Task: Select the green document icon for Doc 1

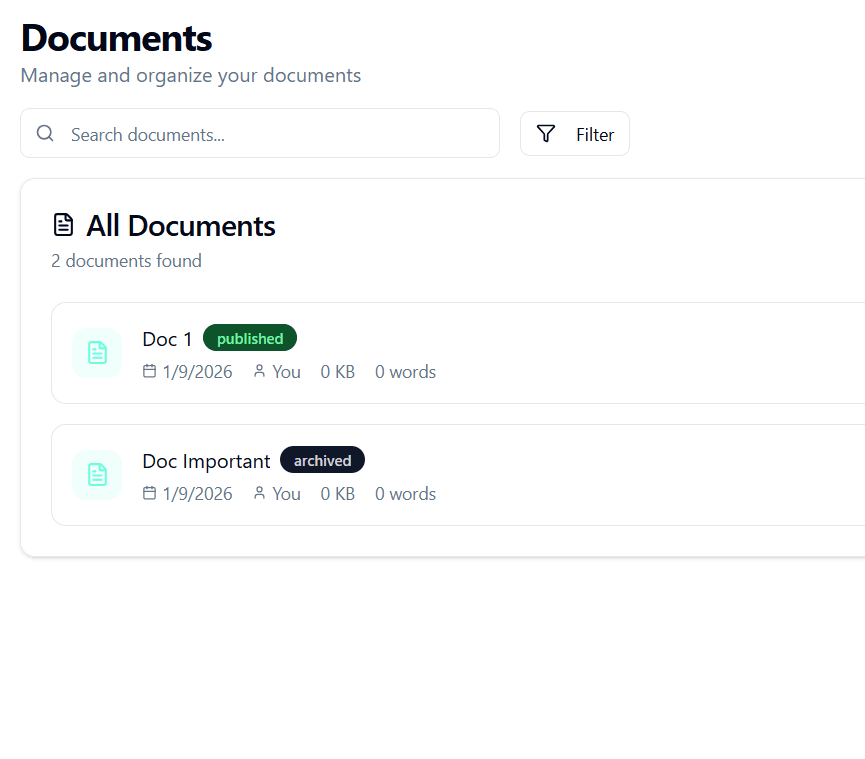Action: click(x=97, y=353)
